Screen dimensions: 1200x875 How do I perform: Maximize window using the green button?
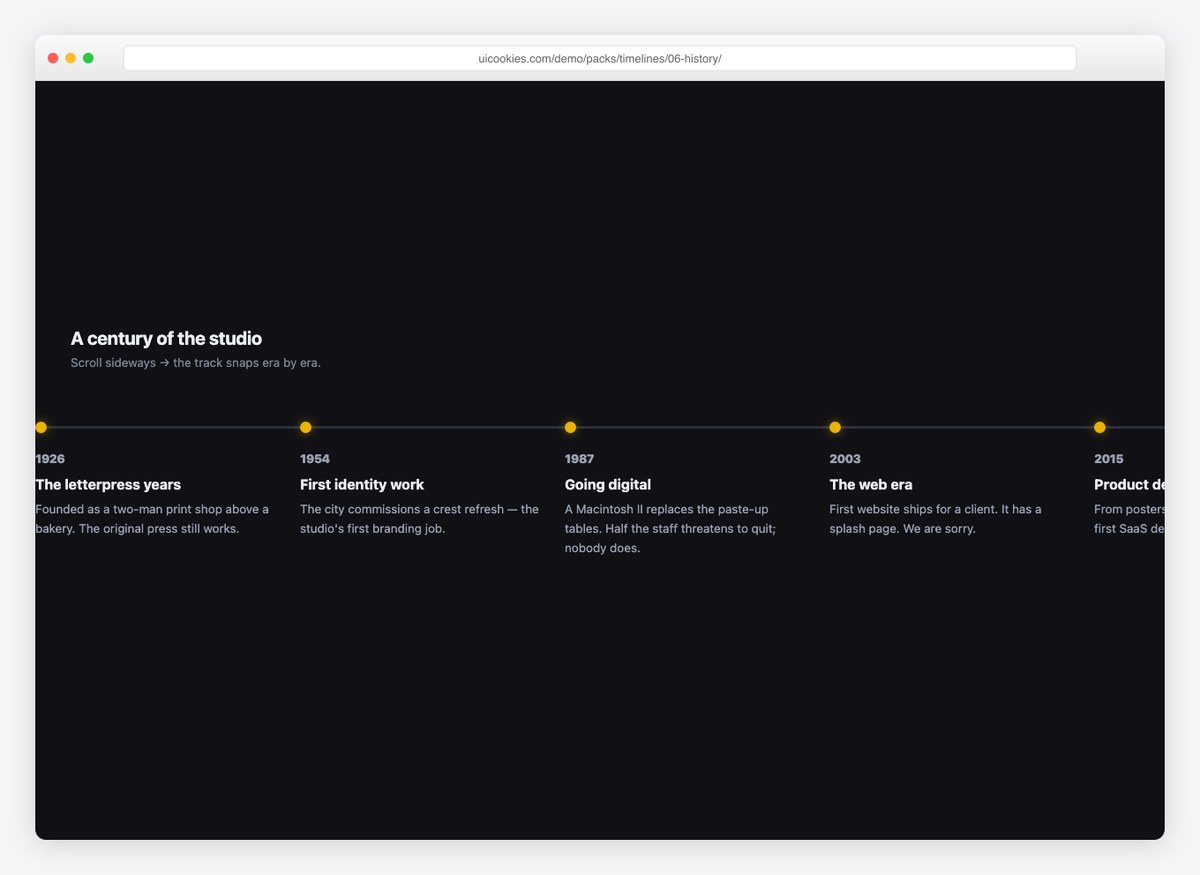[x=88, y=58]
